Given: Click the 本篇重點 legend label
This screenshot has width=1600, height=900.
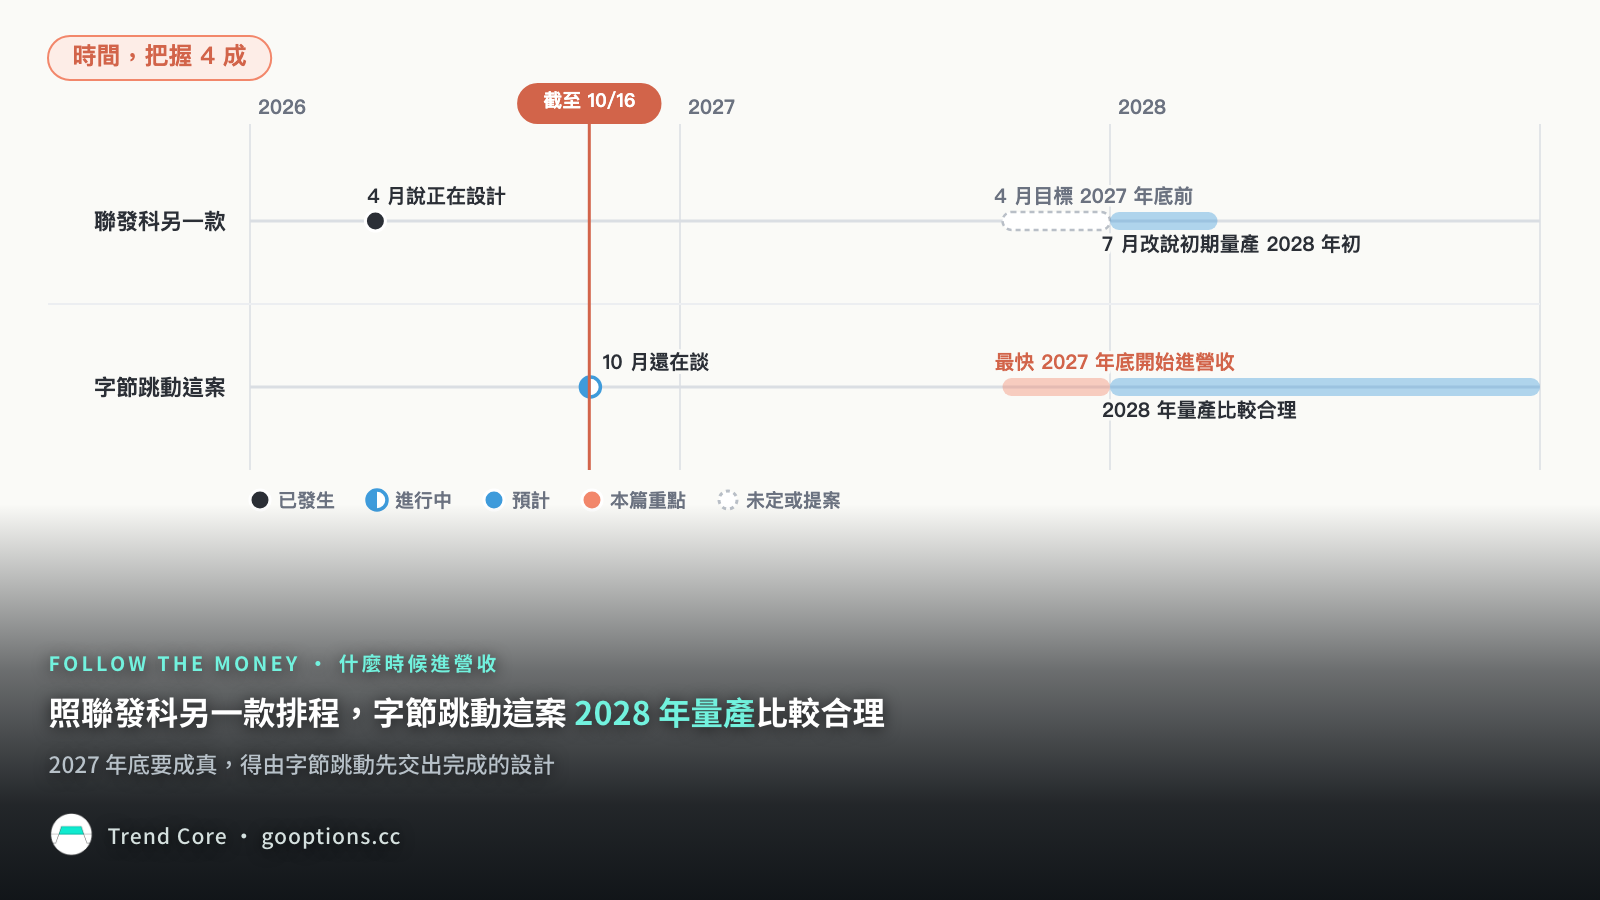Looking at the screenshot, I should pos(648,500).
